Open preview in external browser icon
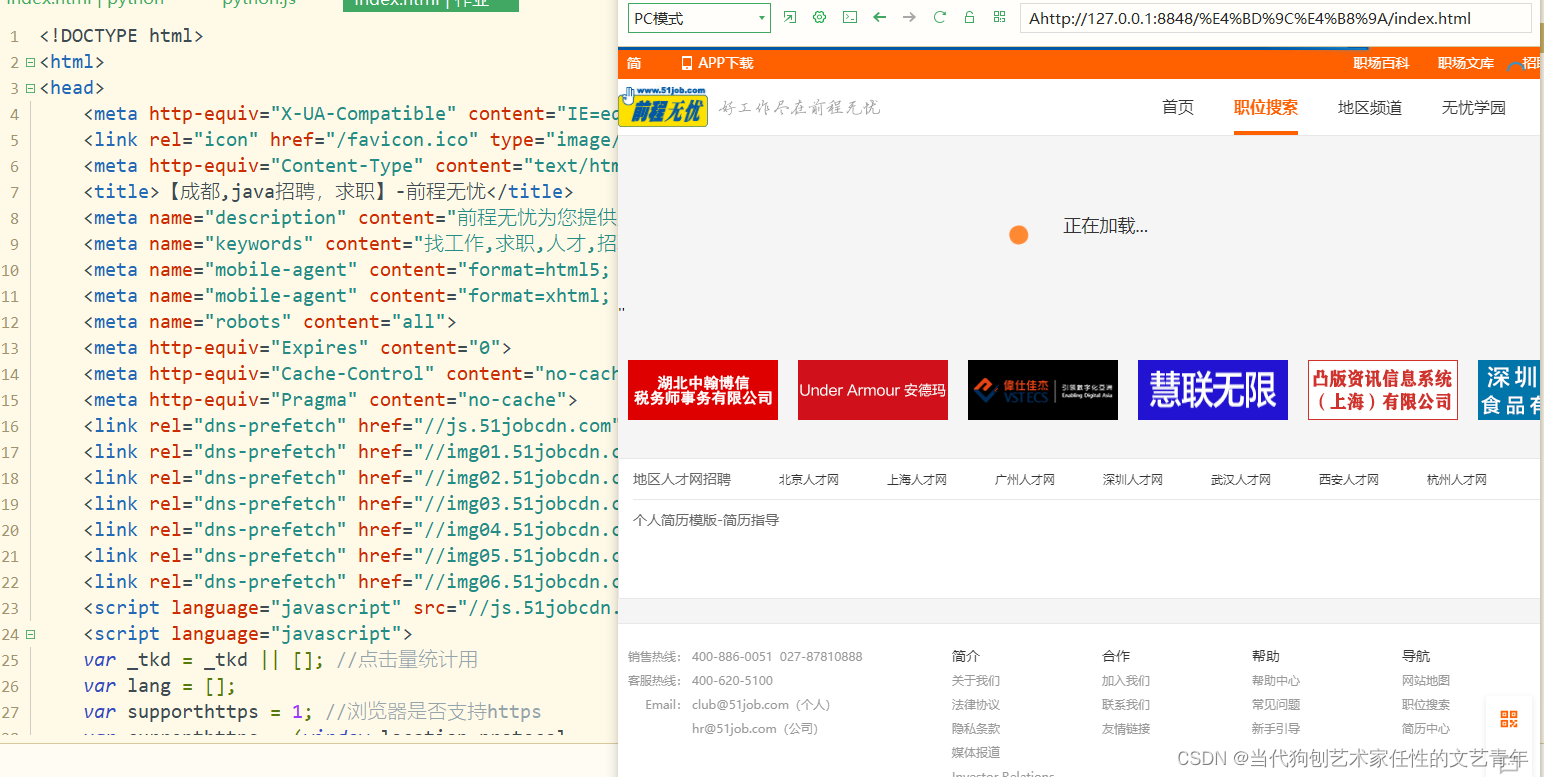Image resolution: width=1544 pixels, height=777 pixels. [790, 18]
